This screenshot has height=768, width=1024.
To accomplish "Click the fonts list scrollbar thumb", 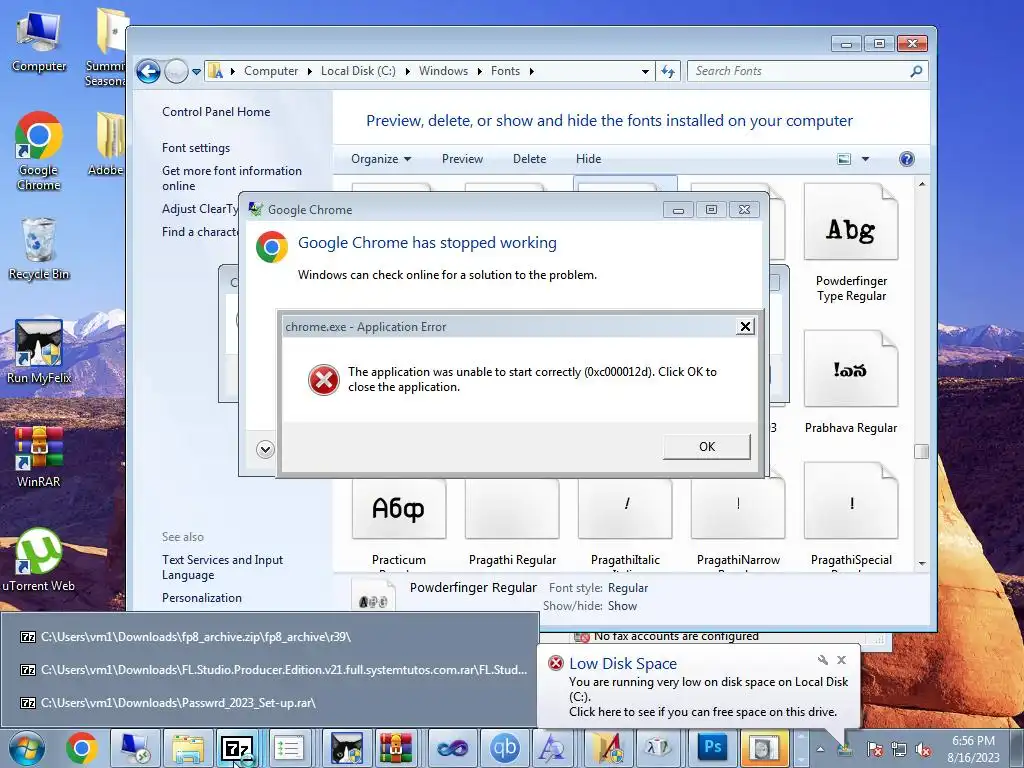I will 921,451.
